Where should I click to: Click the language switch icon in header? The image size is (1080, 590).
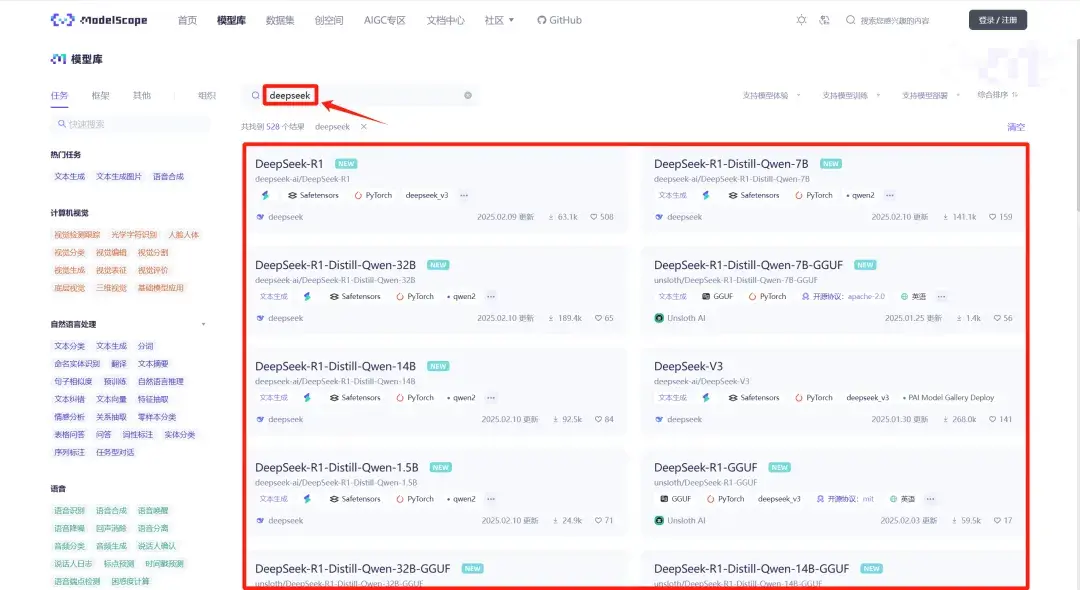point(824,20)
